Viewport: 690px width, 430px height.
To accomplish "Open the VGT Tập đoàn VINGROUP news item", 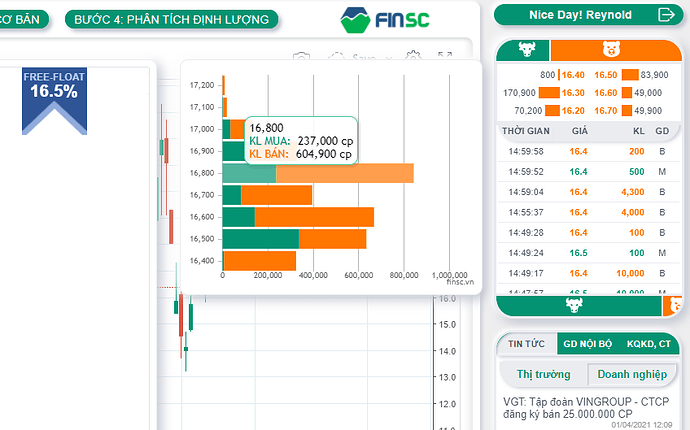I will pyautogui.click(x=586, y=408).
